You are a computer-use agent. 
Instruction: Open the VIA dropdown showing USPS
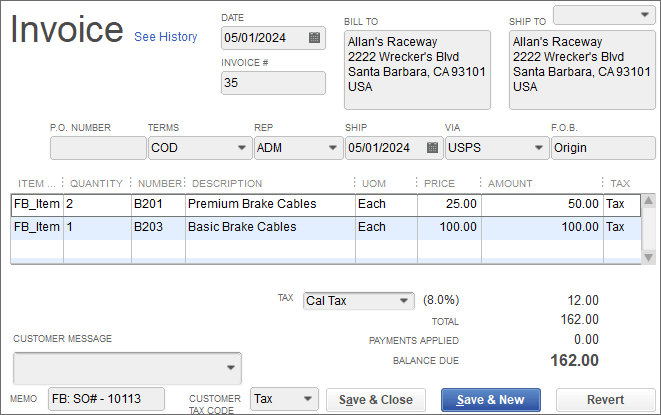tap(538, 148)
